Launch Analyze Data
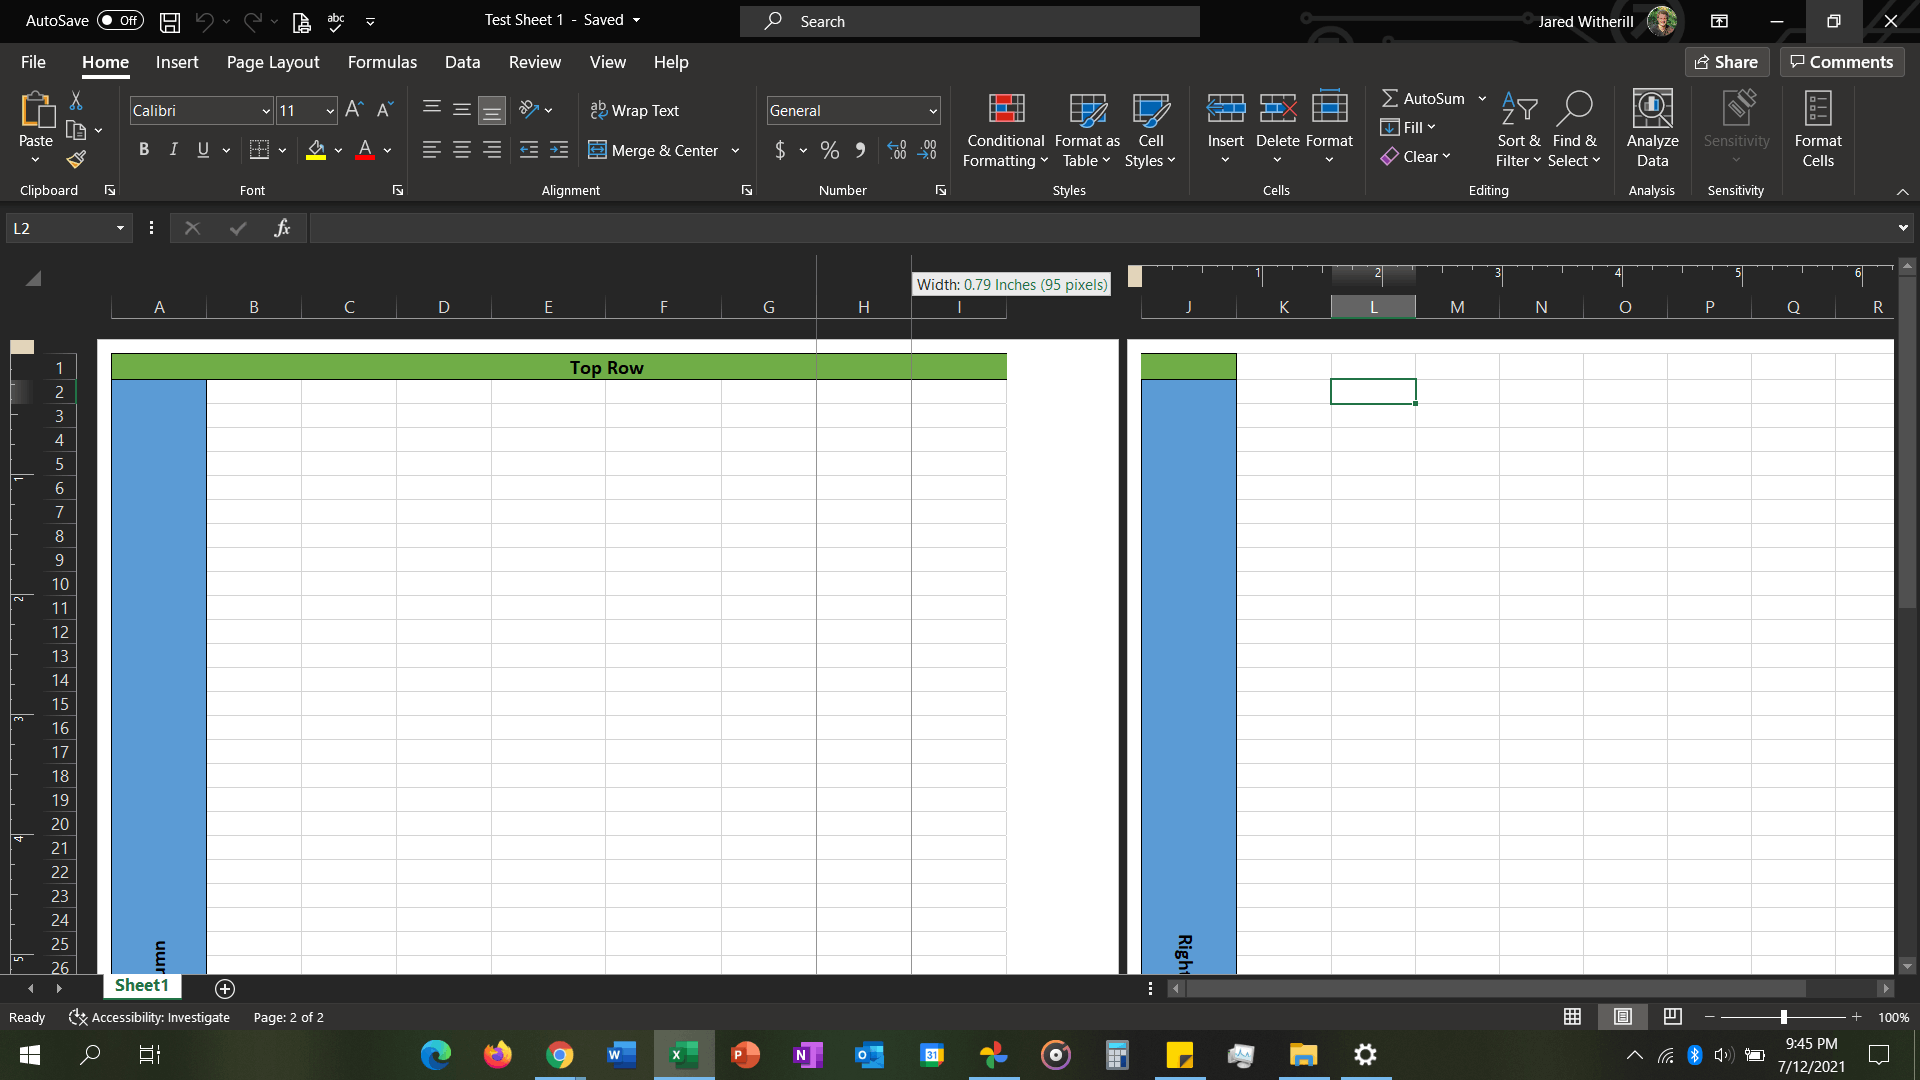 [1651, 128]
